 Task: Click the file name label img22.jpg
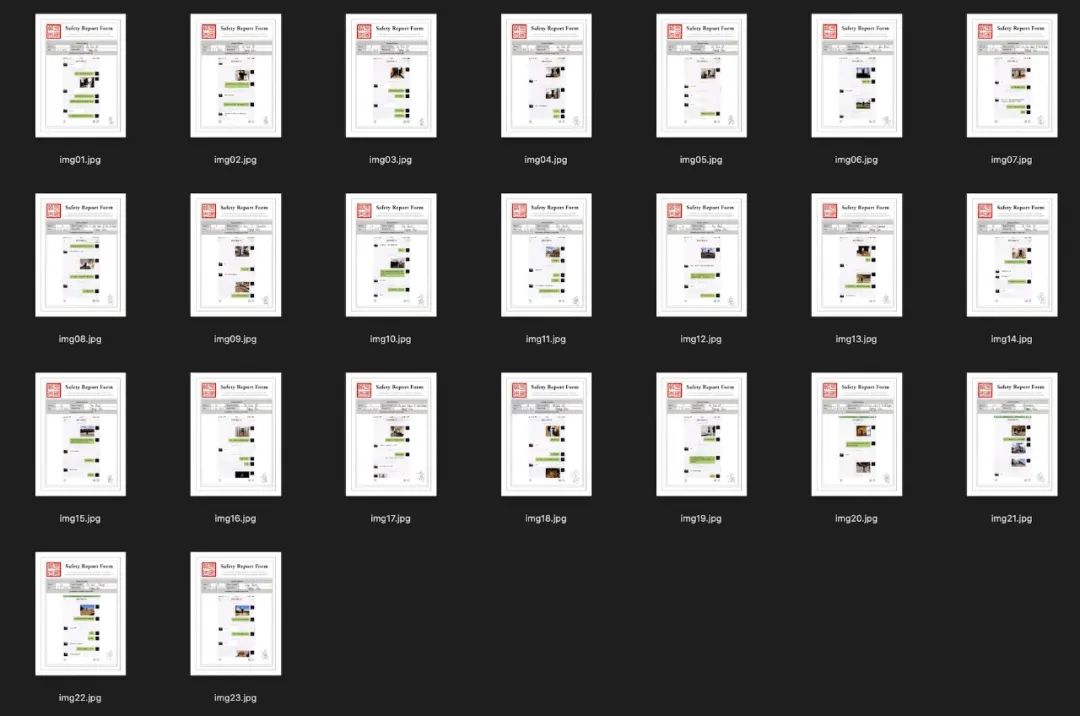(80, 697)
